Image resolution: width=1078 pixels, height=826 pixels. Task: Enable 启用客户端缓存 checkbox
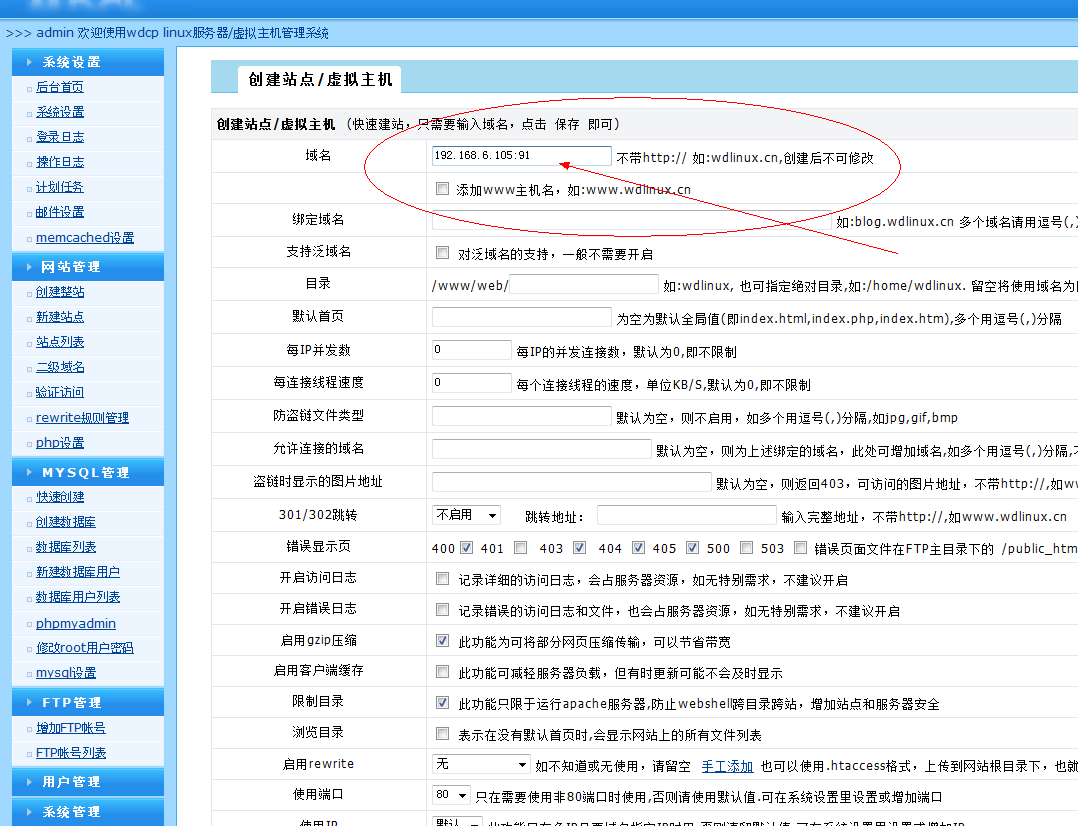(x=442, y=672)
